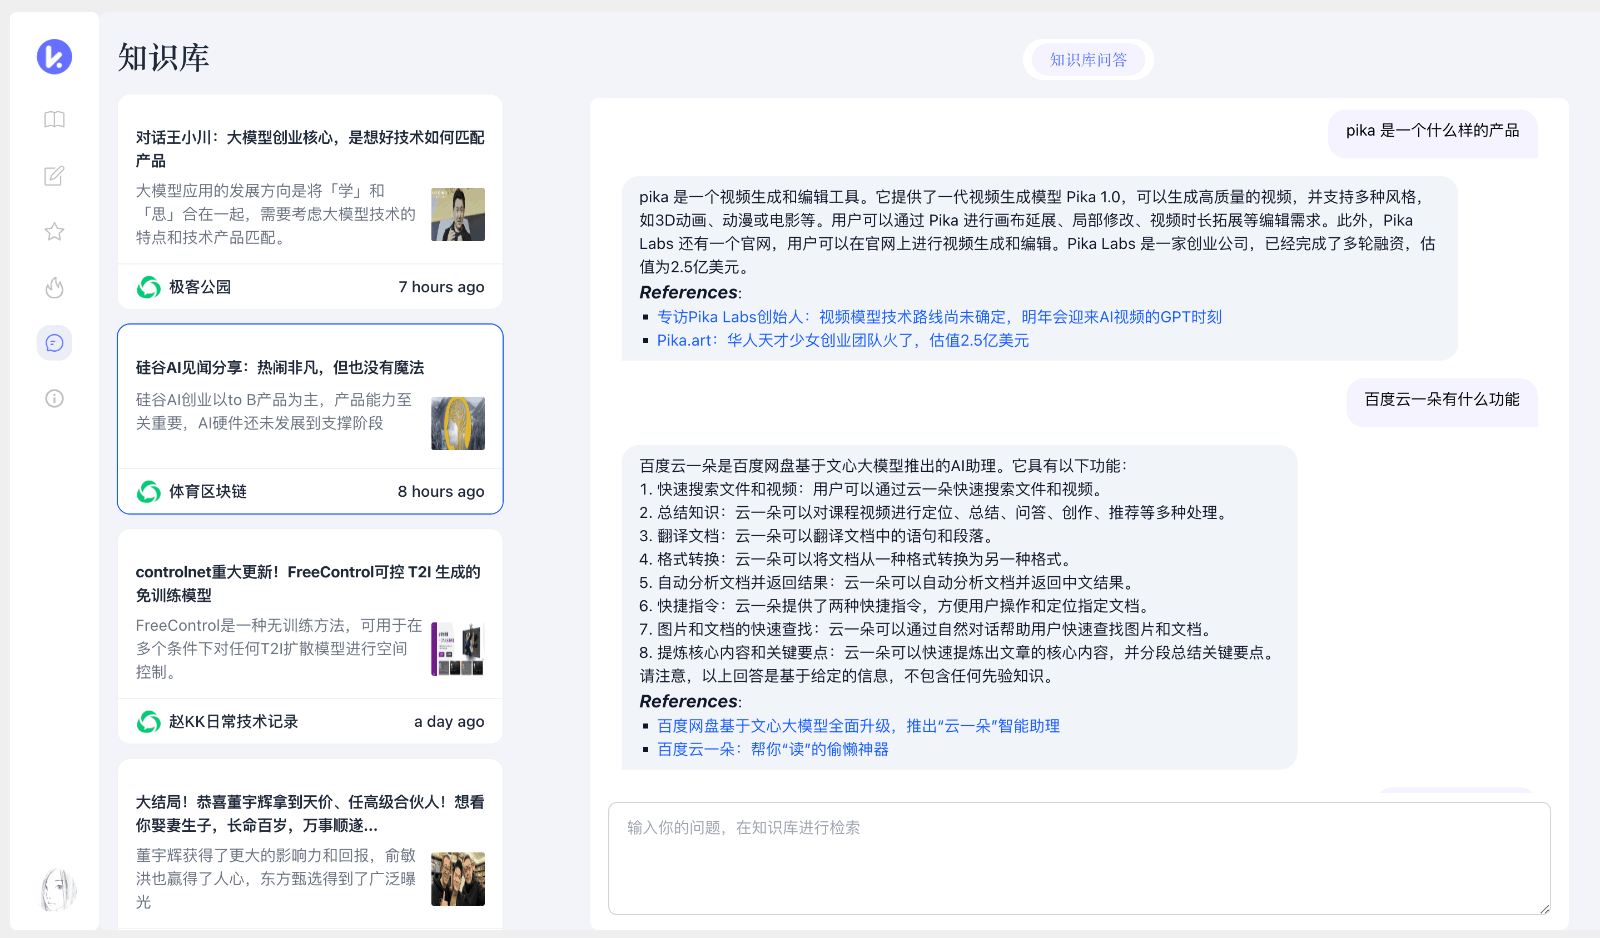The width and height of the screenshot is (1600, 938).
Task: Open the 专访Pika Labs创始人 reference link
Action: coord(939,317)
